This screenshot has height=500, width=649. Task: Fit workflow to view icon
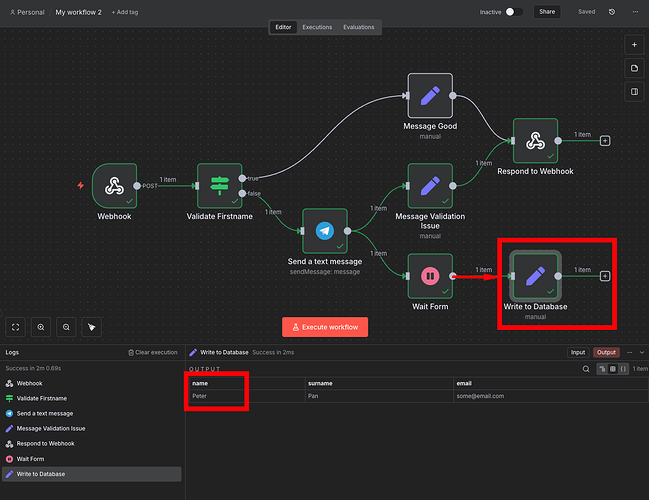[x=16, y=327]
